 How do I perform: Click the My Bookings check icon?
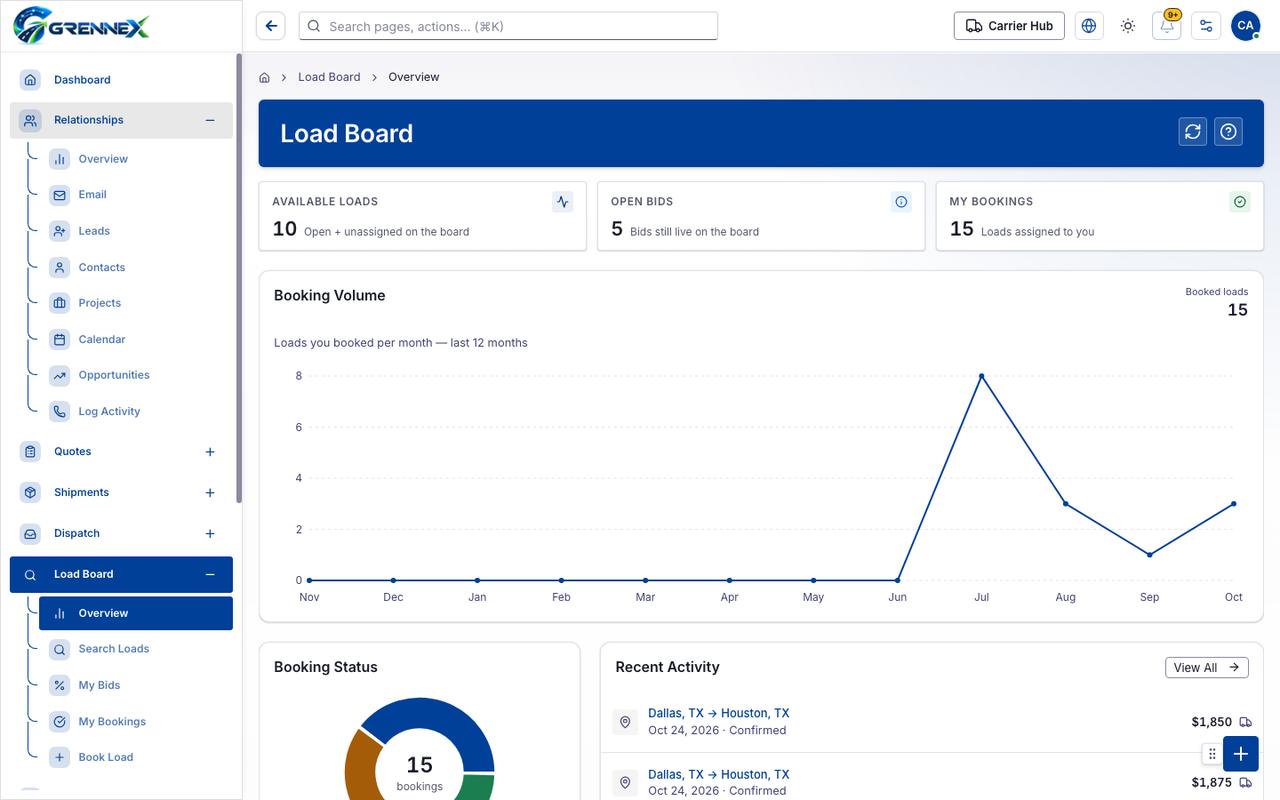coord(1240,202)
